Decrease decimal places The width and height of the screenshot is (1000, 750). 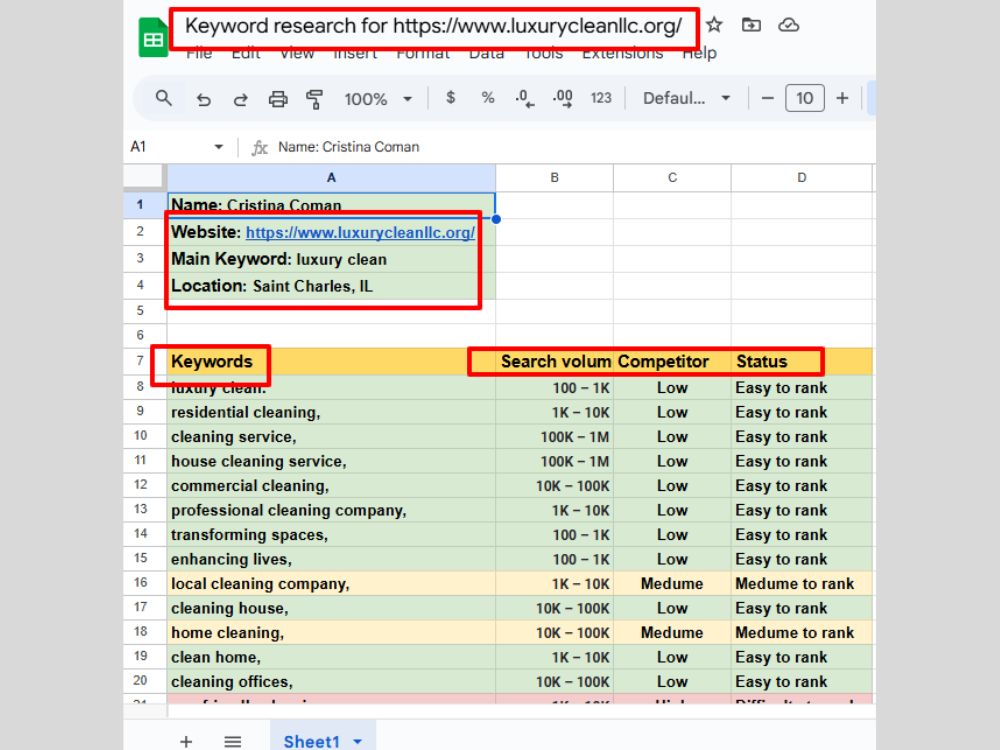pos(524,98)
